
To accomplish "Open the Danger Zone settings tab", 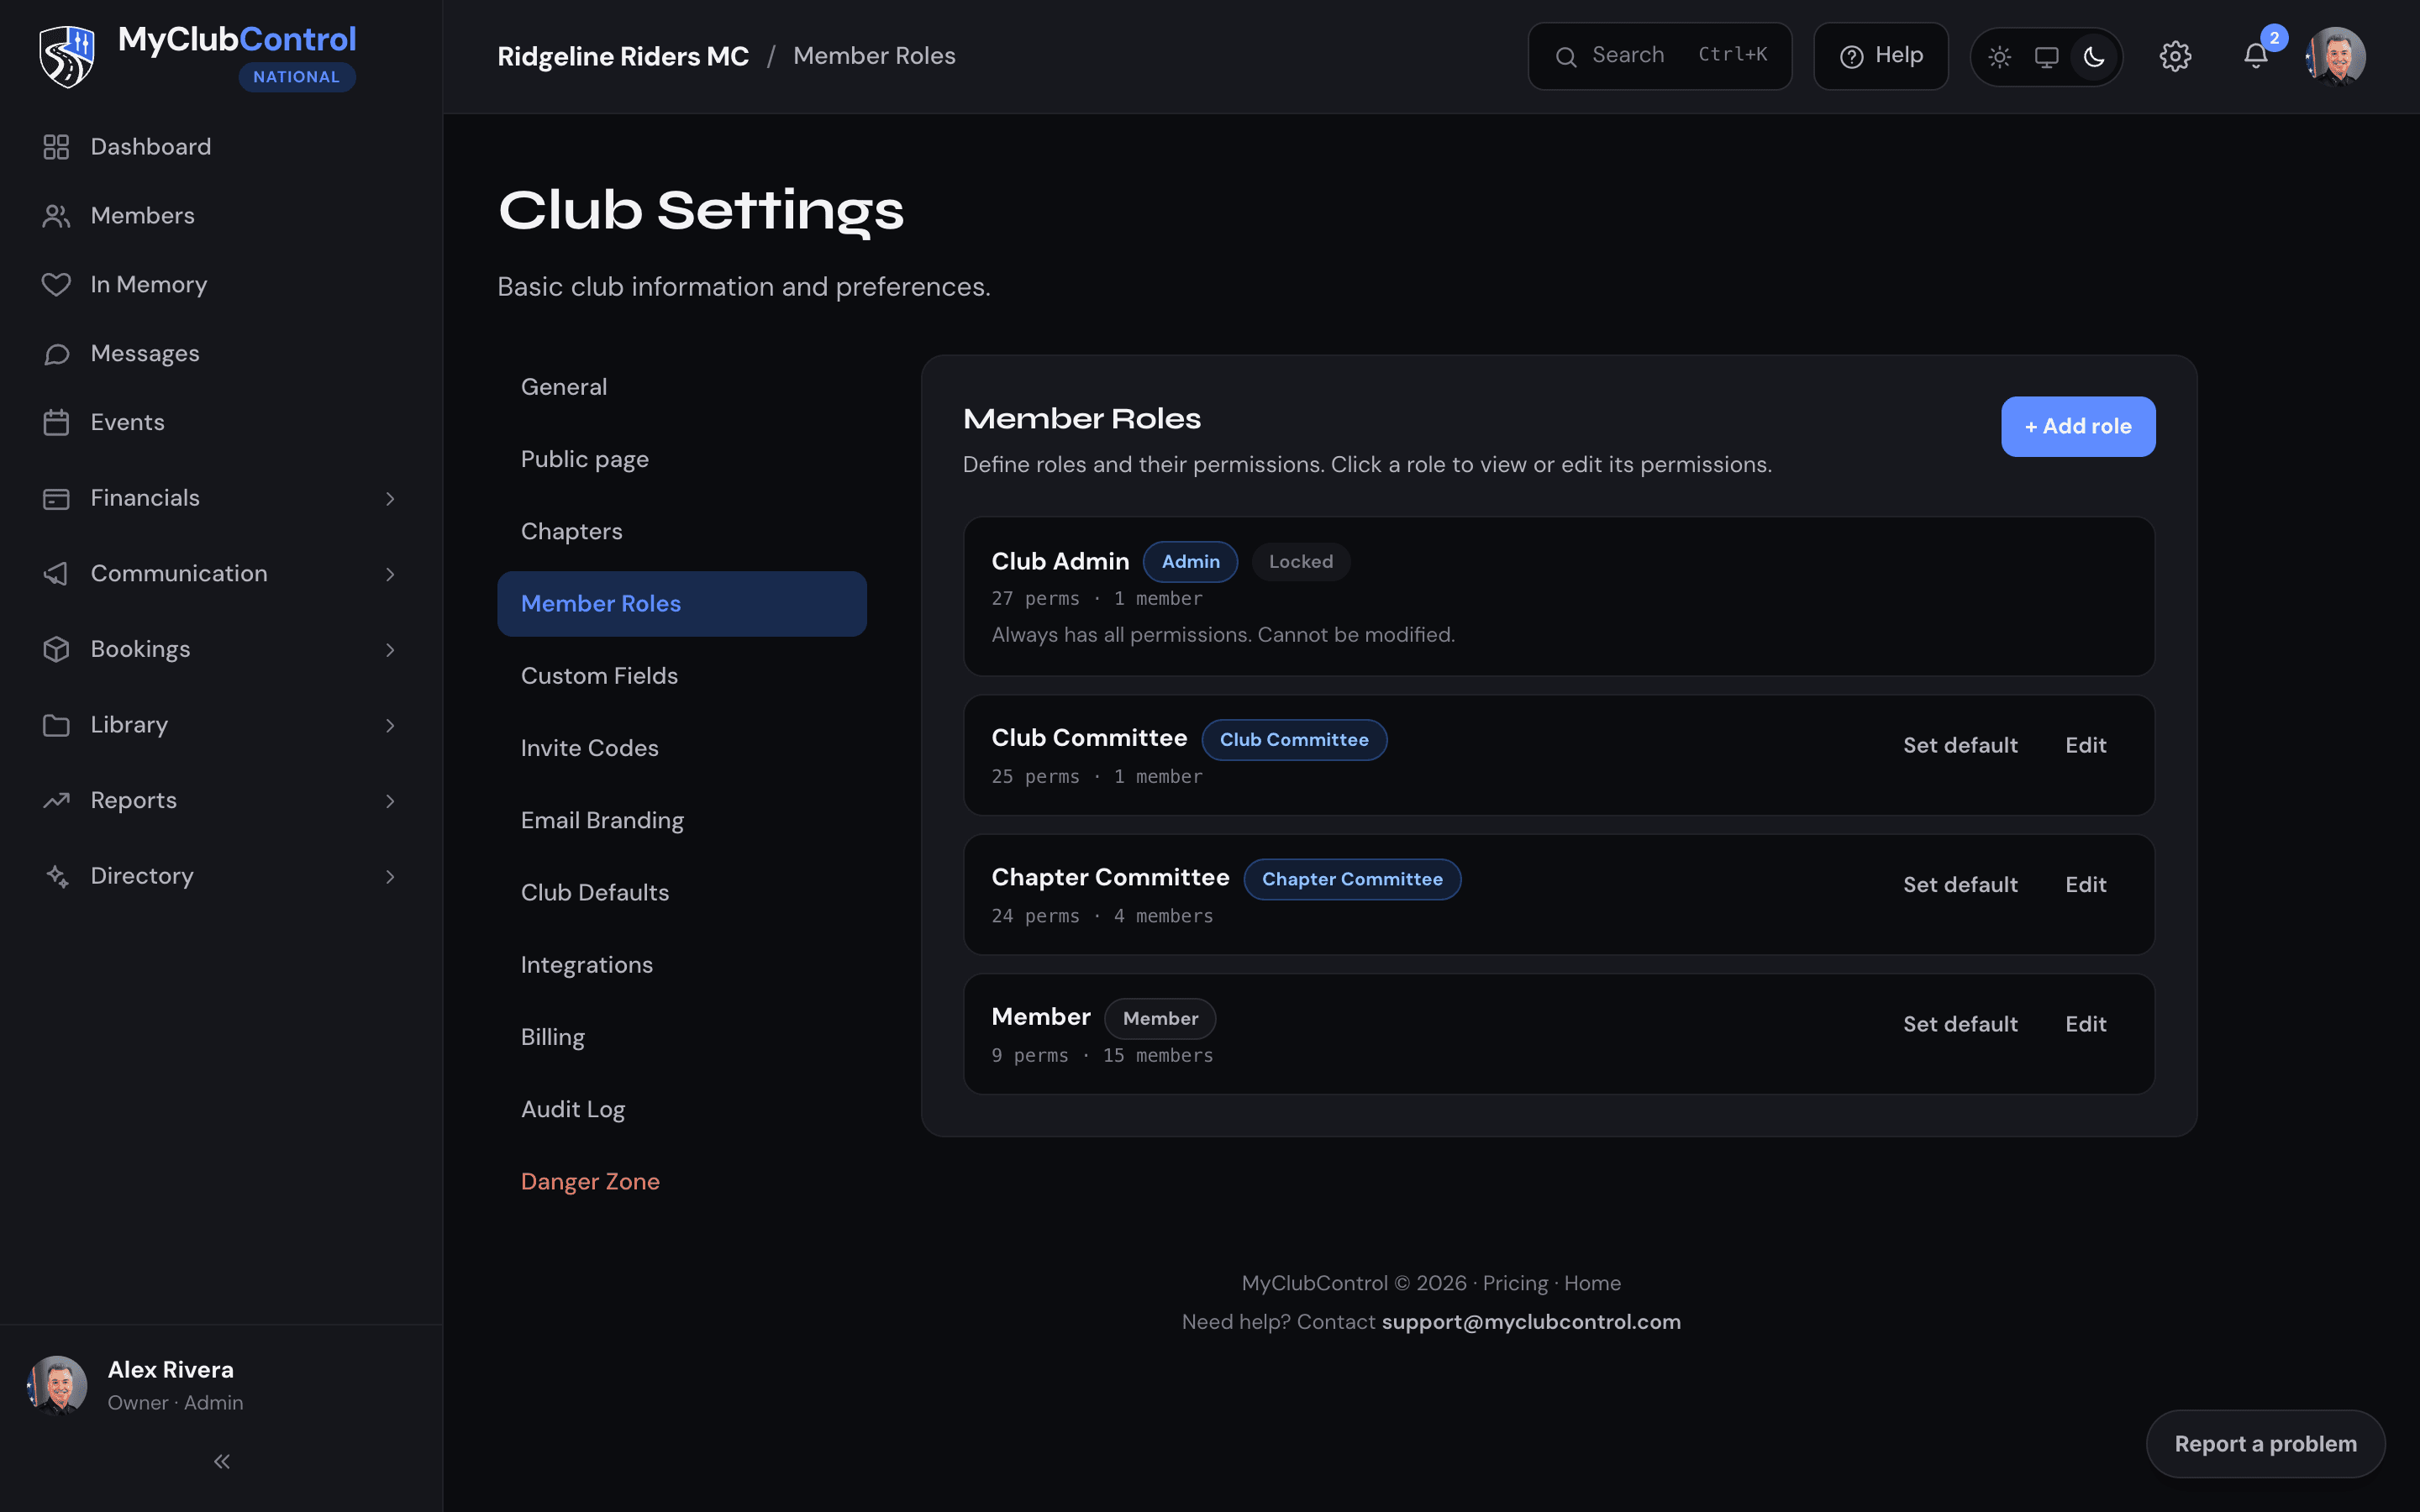I will (682, 1182).
